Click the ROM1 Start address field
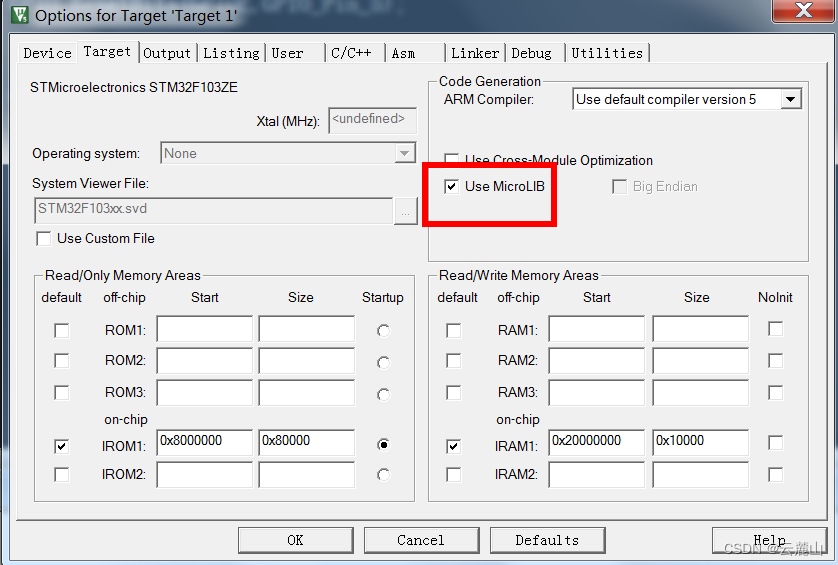 [205, 329]
